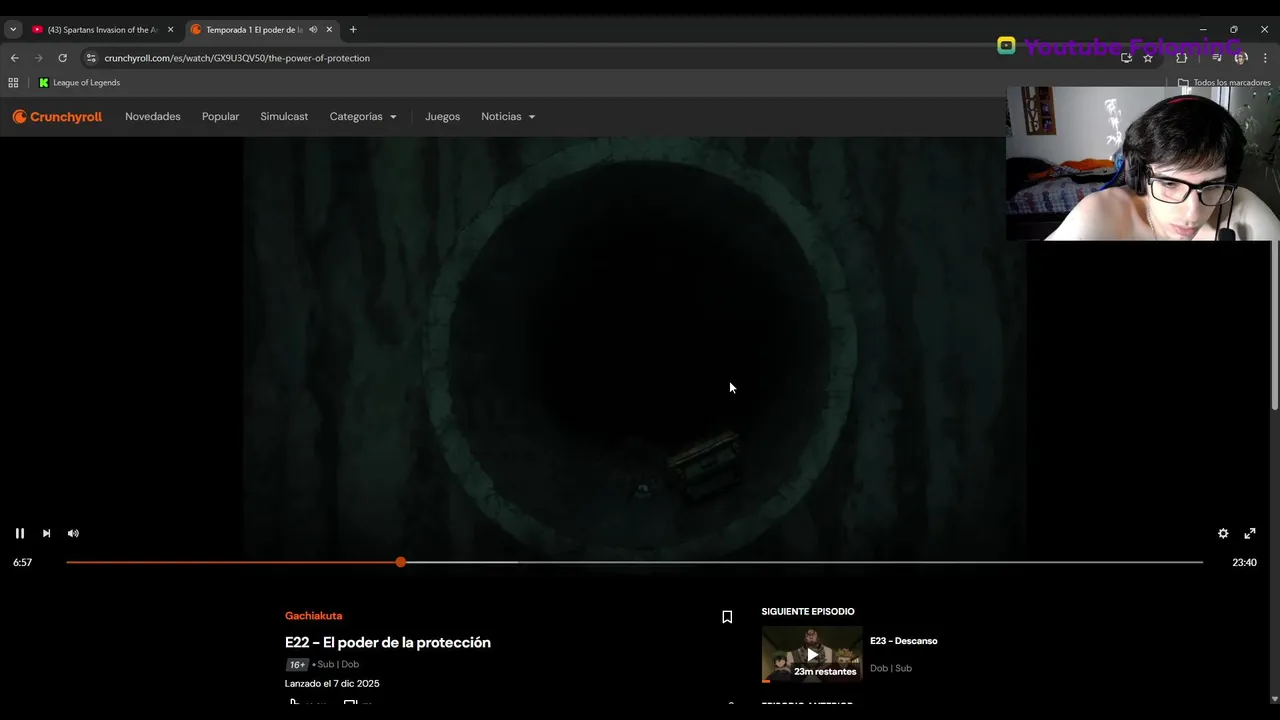Open the Gachiakuta series link
The width and height of the screenshot is (1280, 720).
click(313, 616)
